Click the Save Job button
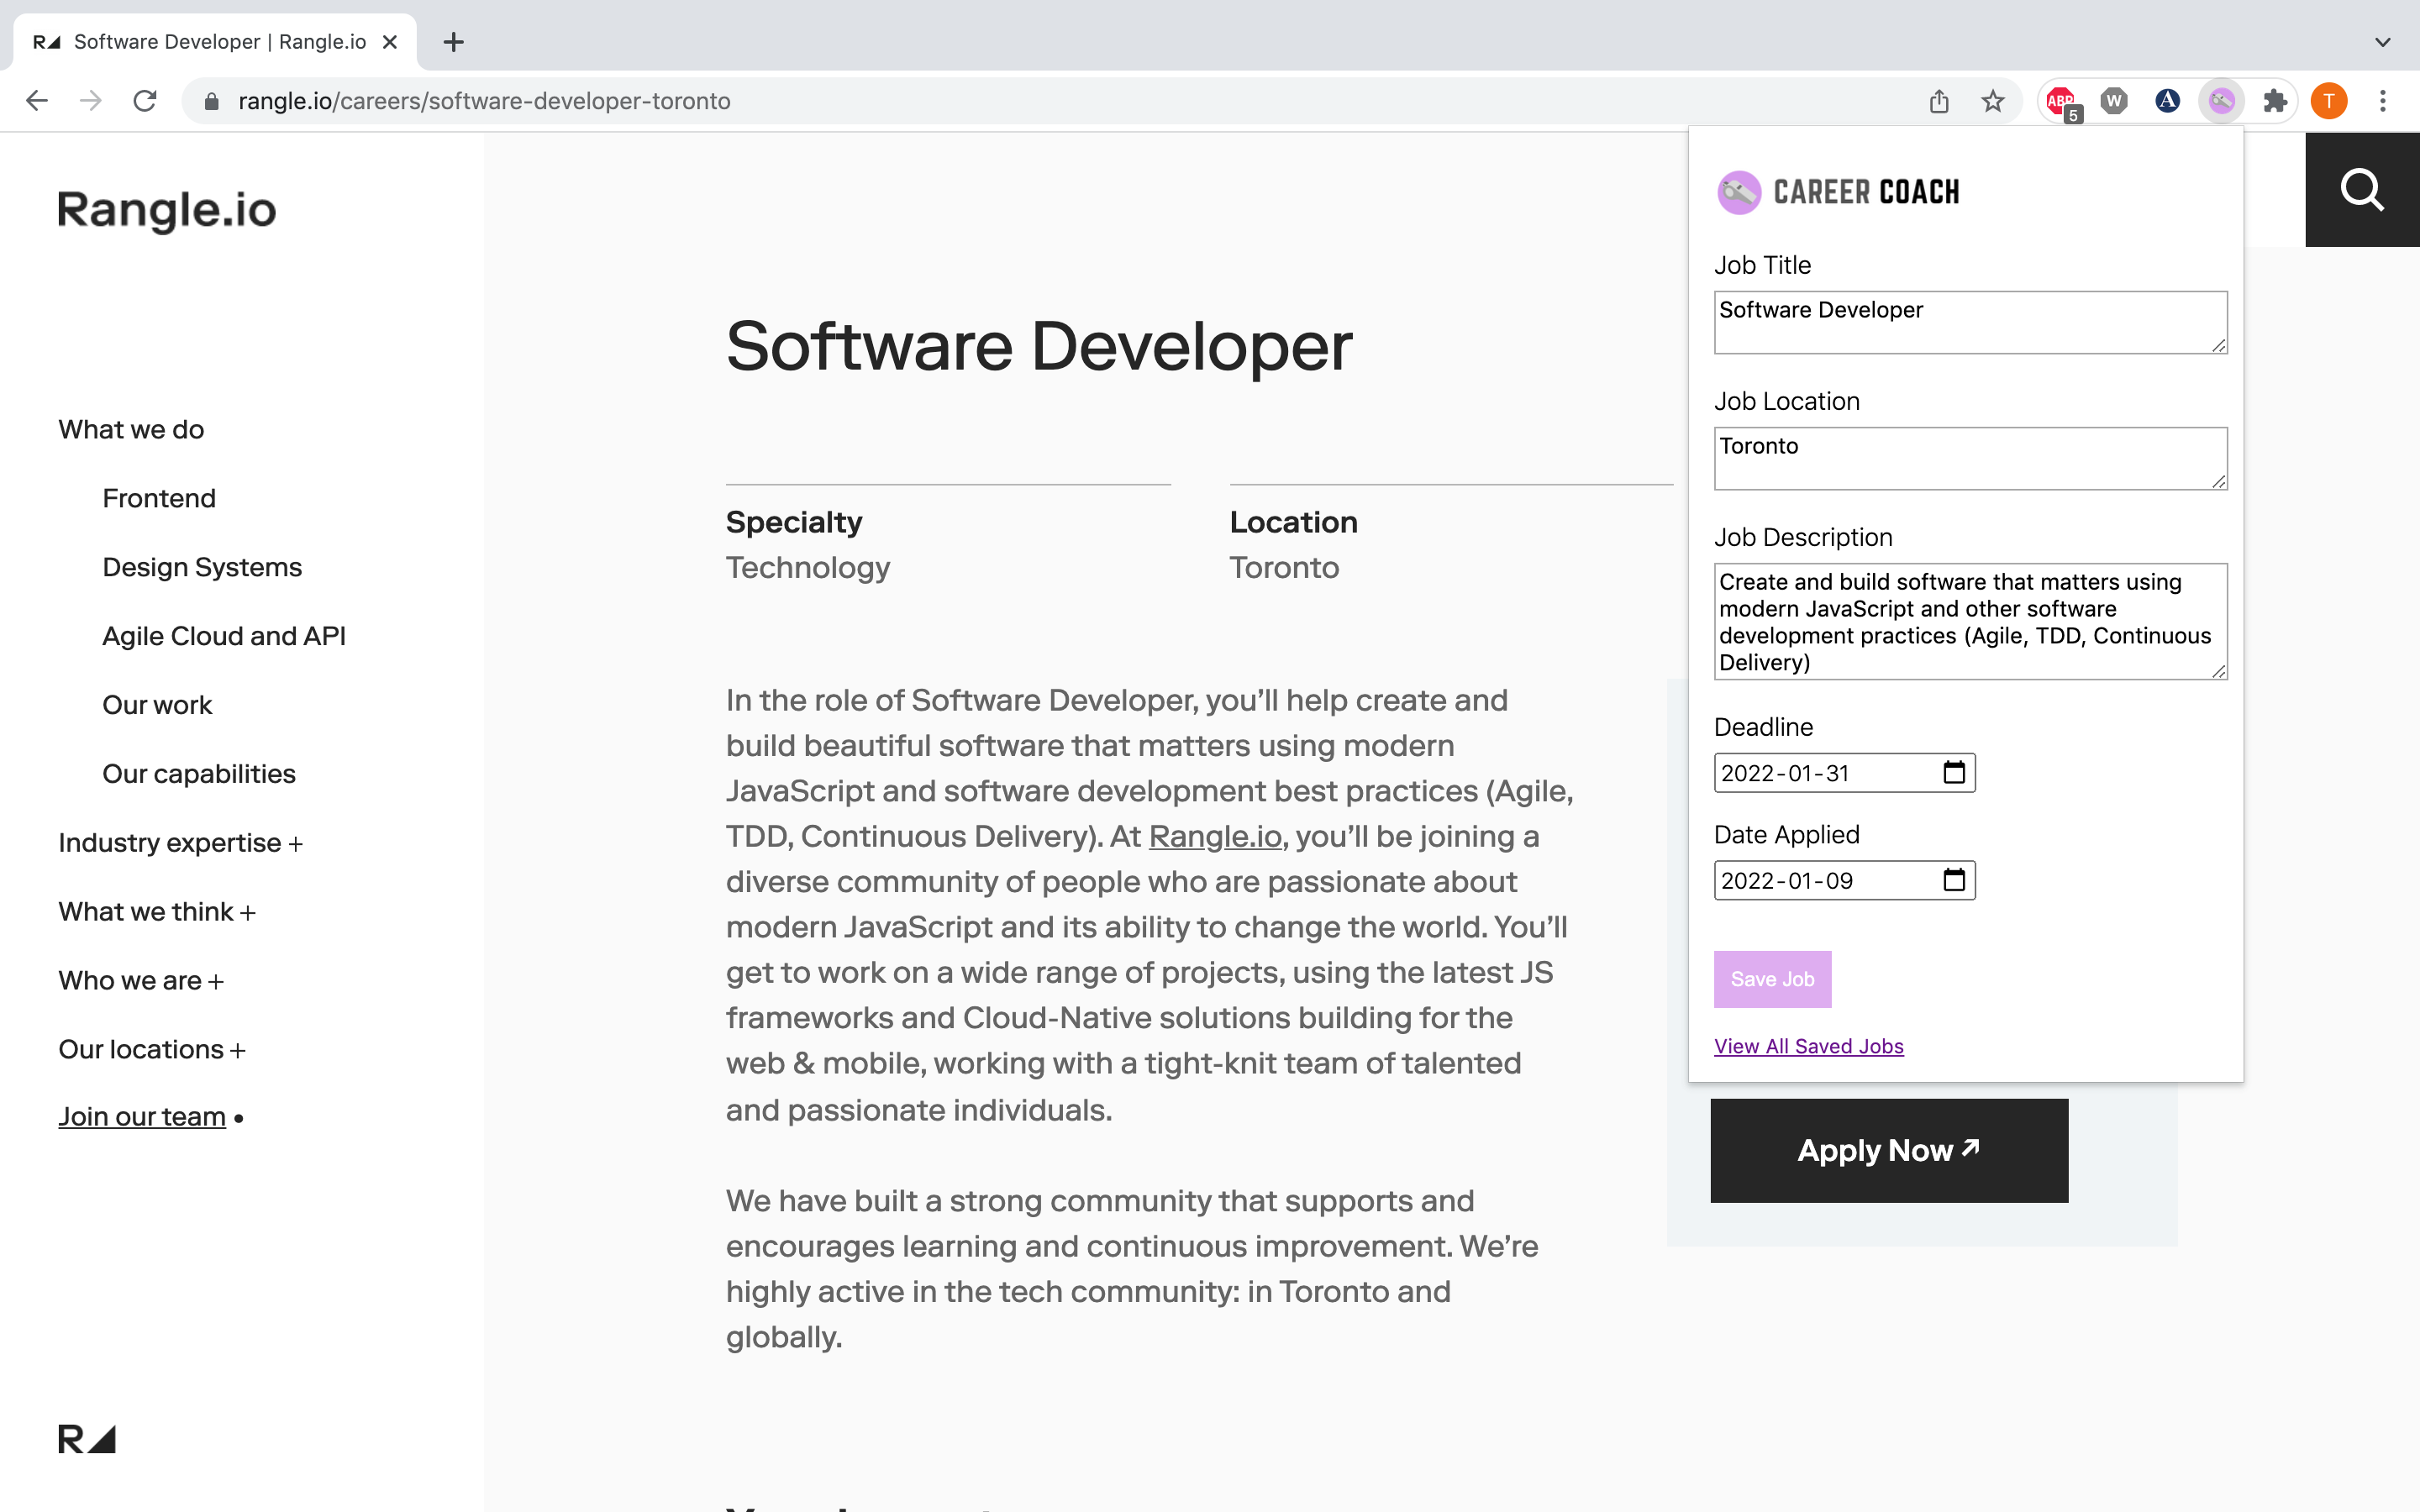This screenshot has height=1512, width=2420. pos(1772,979)
